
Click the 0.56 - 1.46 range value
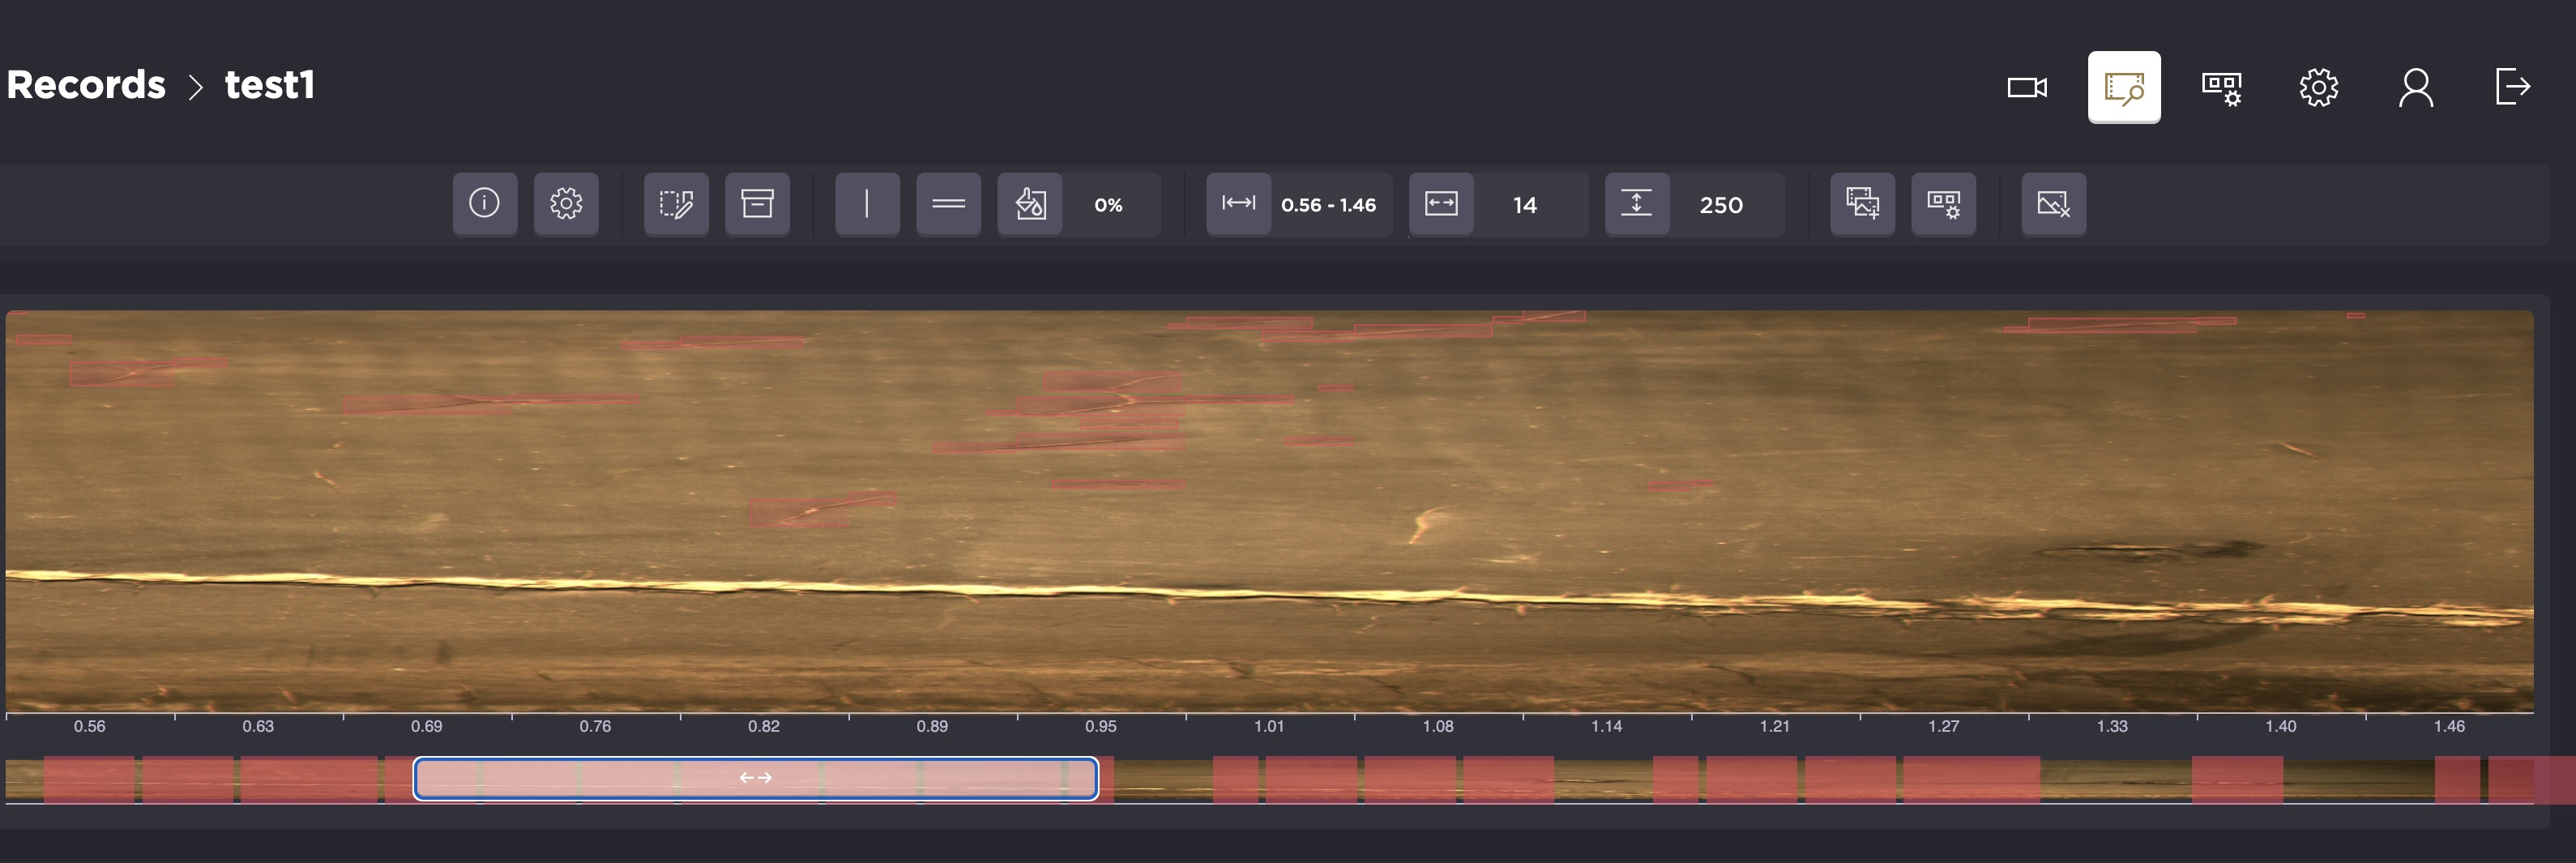(1328, 205)
